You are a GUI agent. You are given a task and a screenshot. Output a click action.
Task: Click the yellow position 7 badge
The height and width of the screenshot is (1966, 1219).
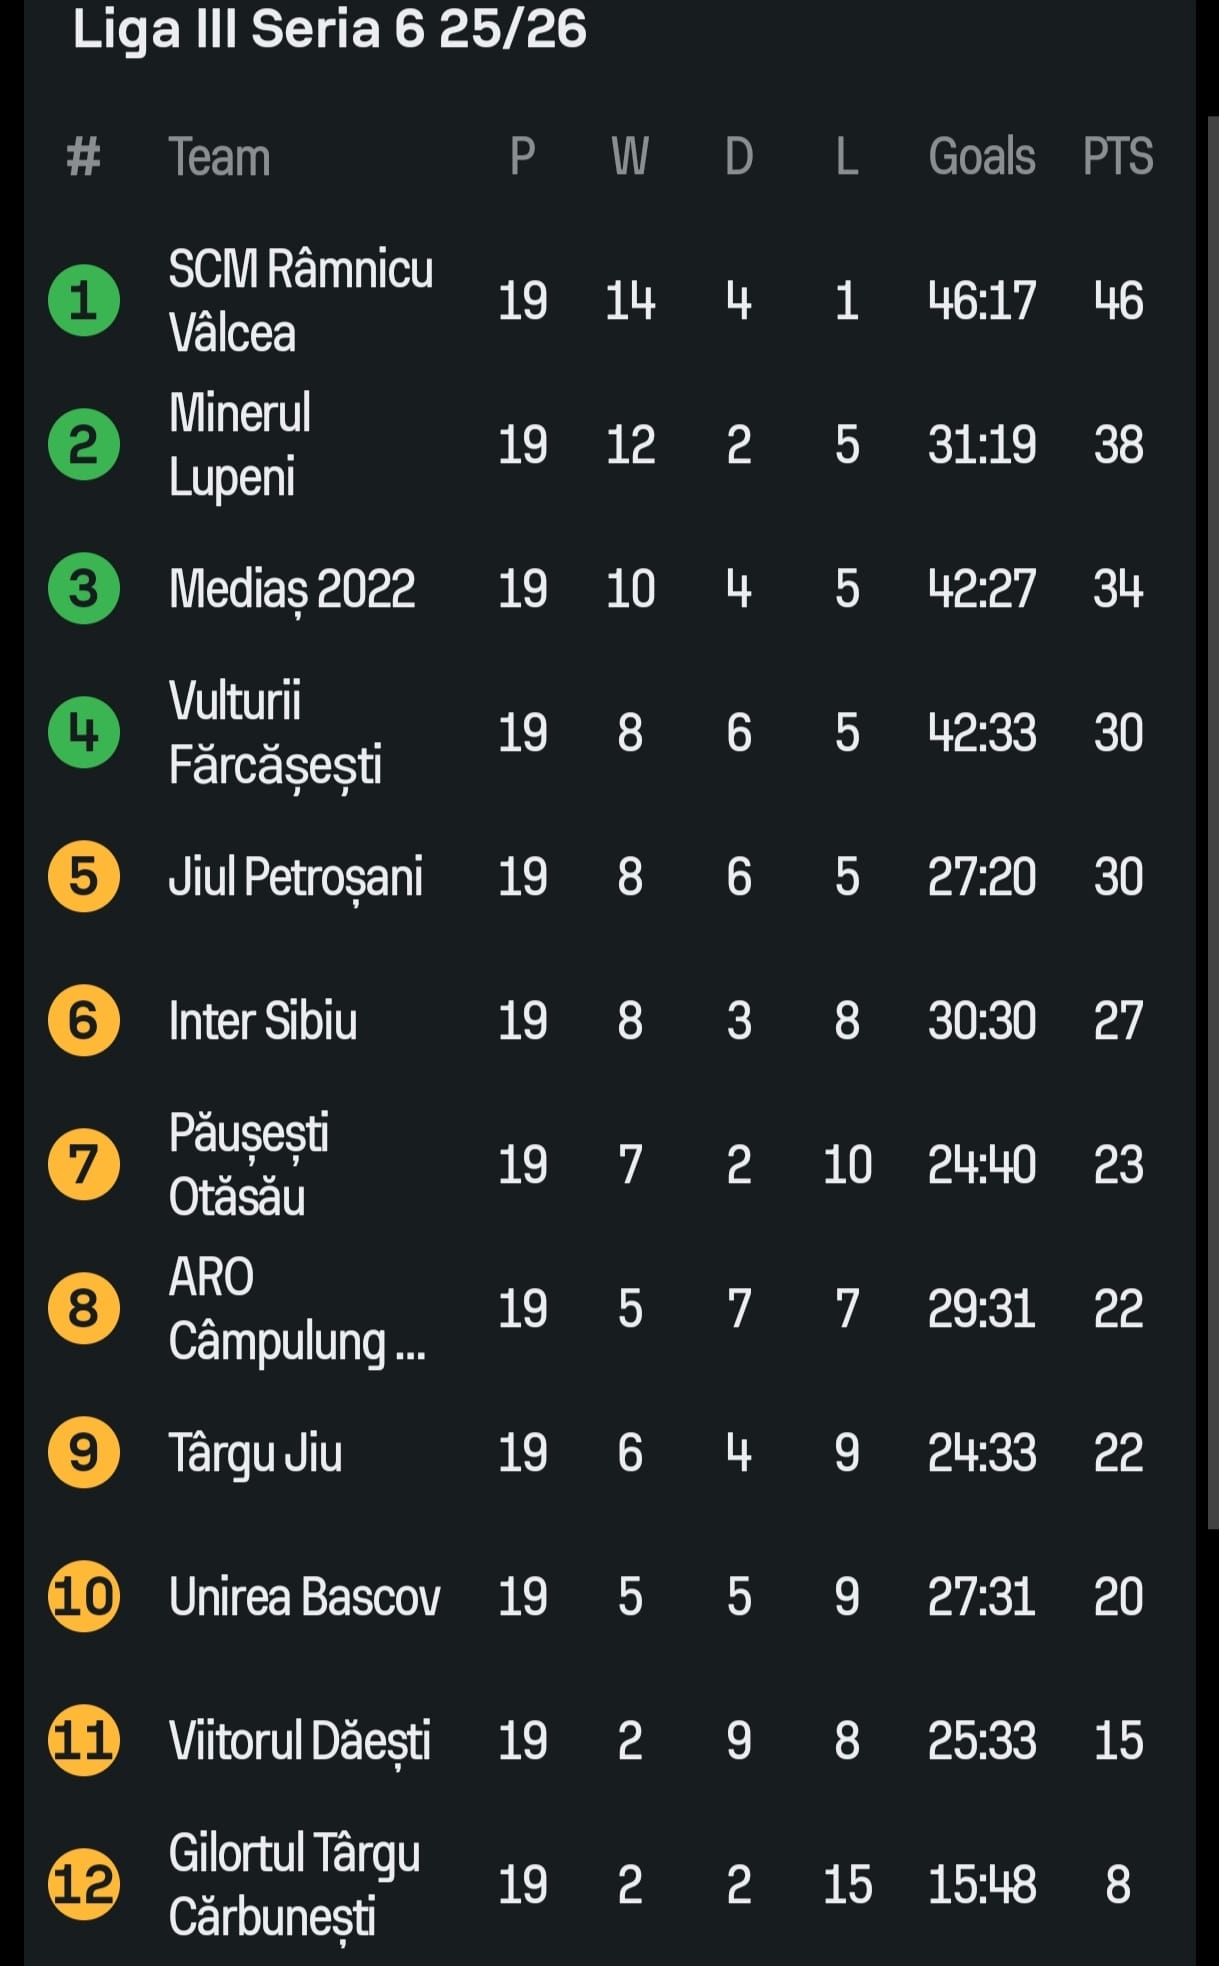pos(84,1164)
